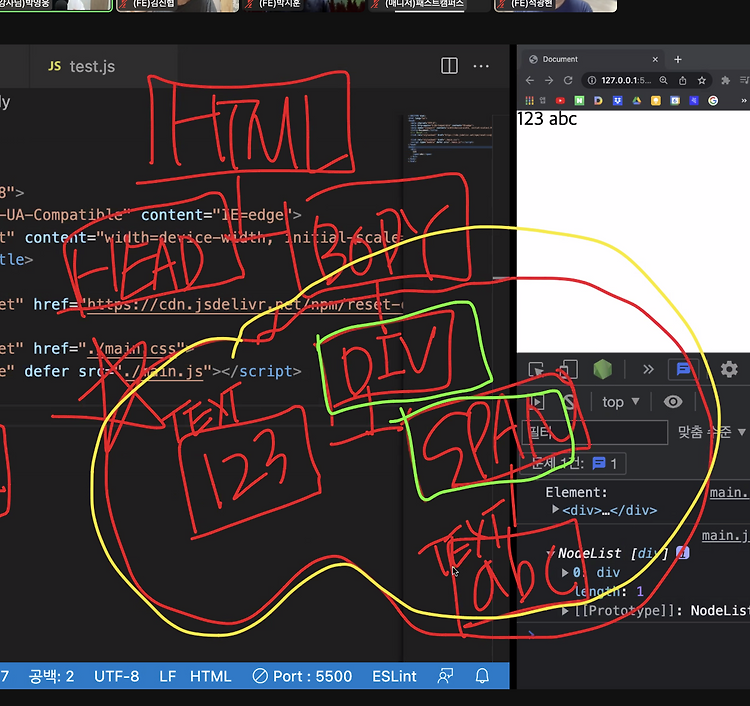Open the issues message badge in DevTools
The width and height of the screenshot is (750, 706).
[x=684, y=369]
